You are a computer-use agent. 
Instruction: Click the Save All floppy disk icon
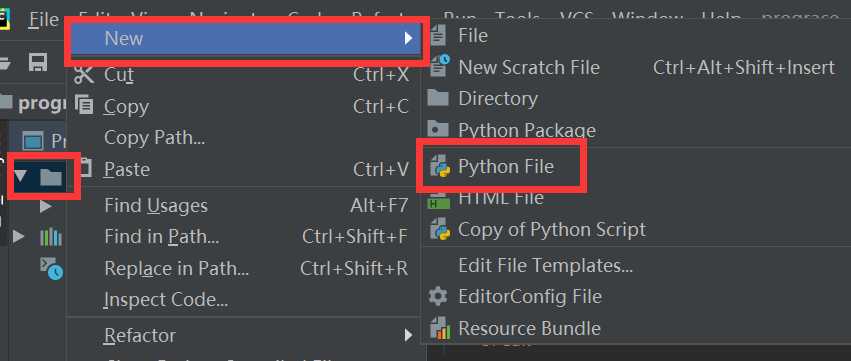click(38, 63)
